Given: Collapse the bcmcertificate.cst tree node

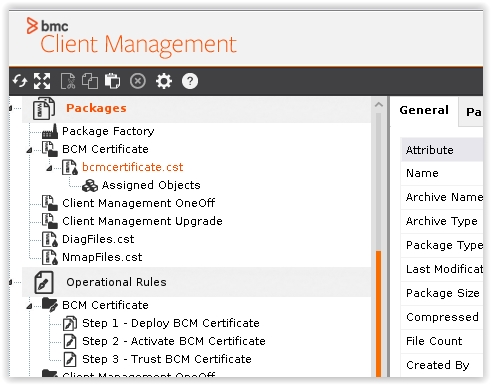Looking at the screenshot, I should click(50, 168).
